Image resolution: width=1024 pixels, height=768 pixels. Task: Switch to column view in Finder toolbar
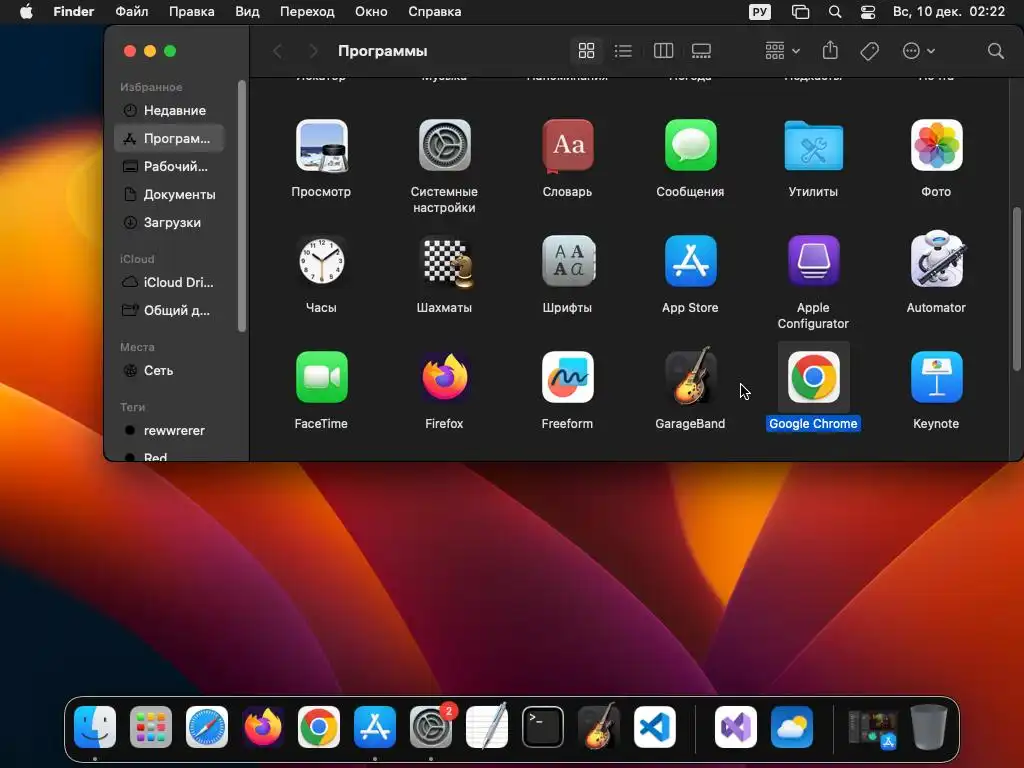click(663, 51)
